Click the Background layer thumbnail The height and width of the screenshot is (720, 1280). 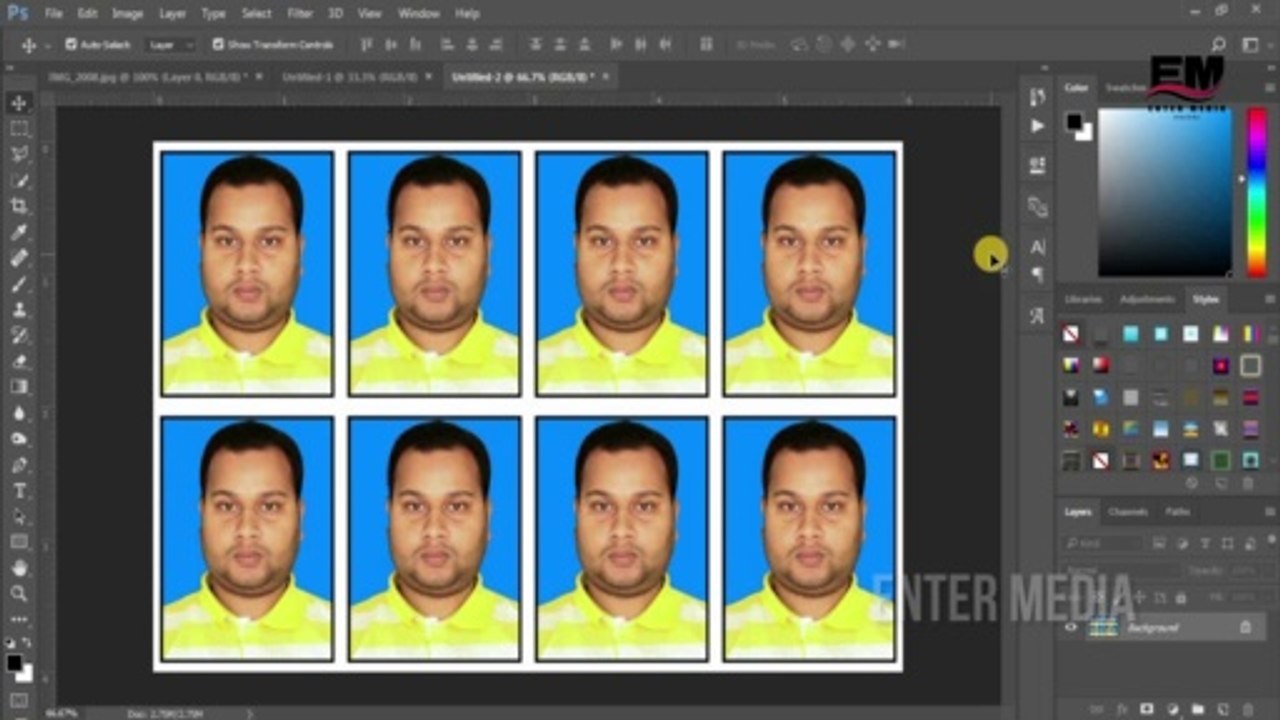pyautogui.click(x=1104, y=627)
